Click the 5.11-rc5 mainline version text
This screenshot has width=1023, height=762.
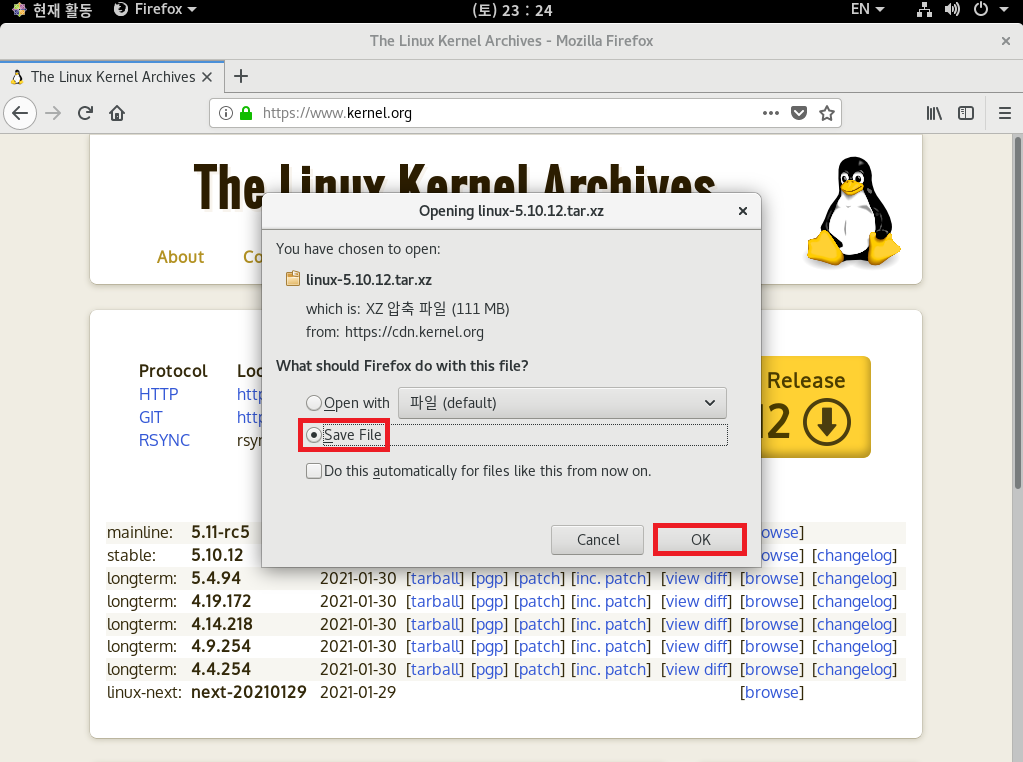pyautogui.click(x=221, y=532)
